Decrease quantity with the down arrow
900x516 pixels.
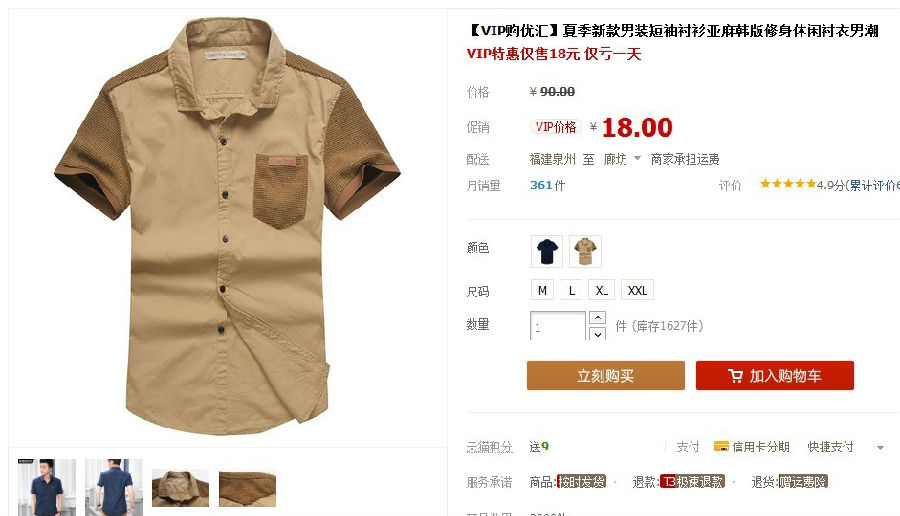point(598,333)
